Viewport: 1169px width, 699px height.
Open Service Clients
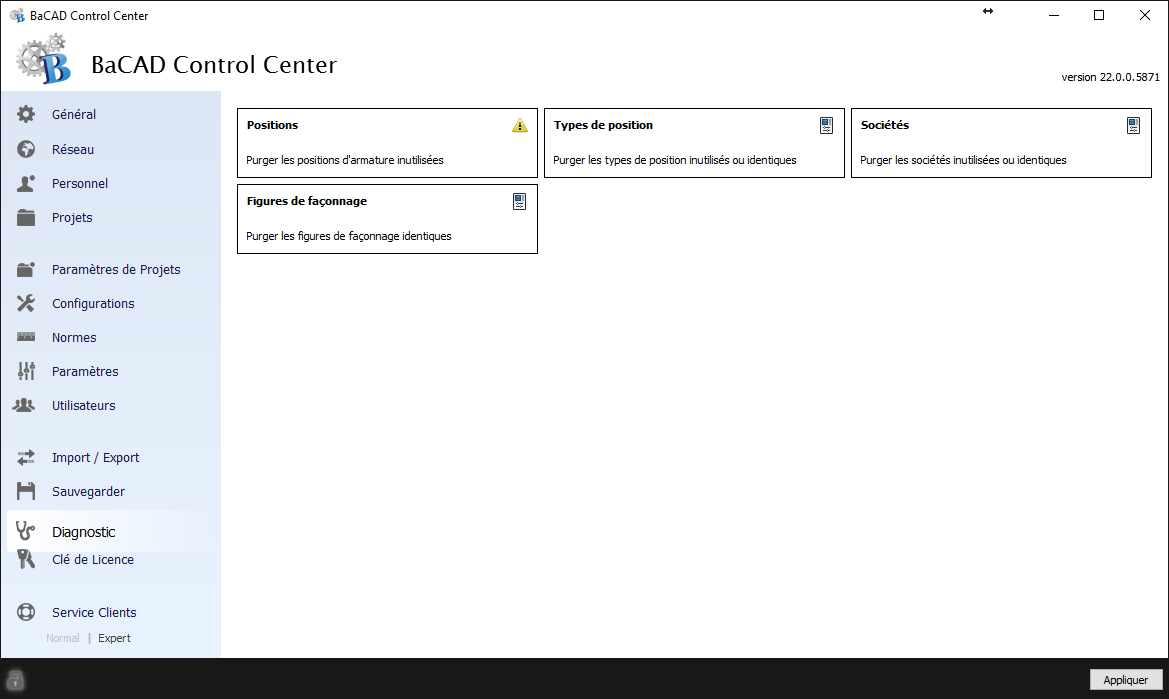click(94, 613)
